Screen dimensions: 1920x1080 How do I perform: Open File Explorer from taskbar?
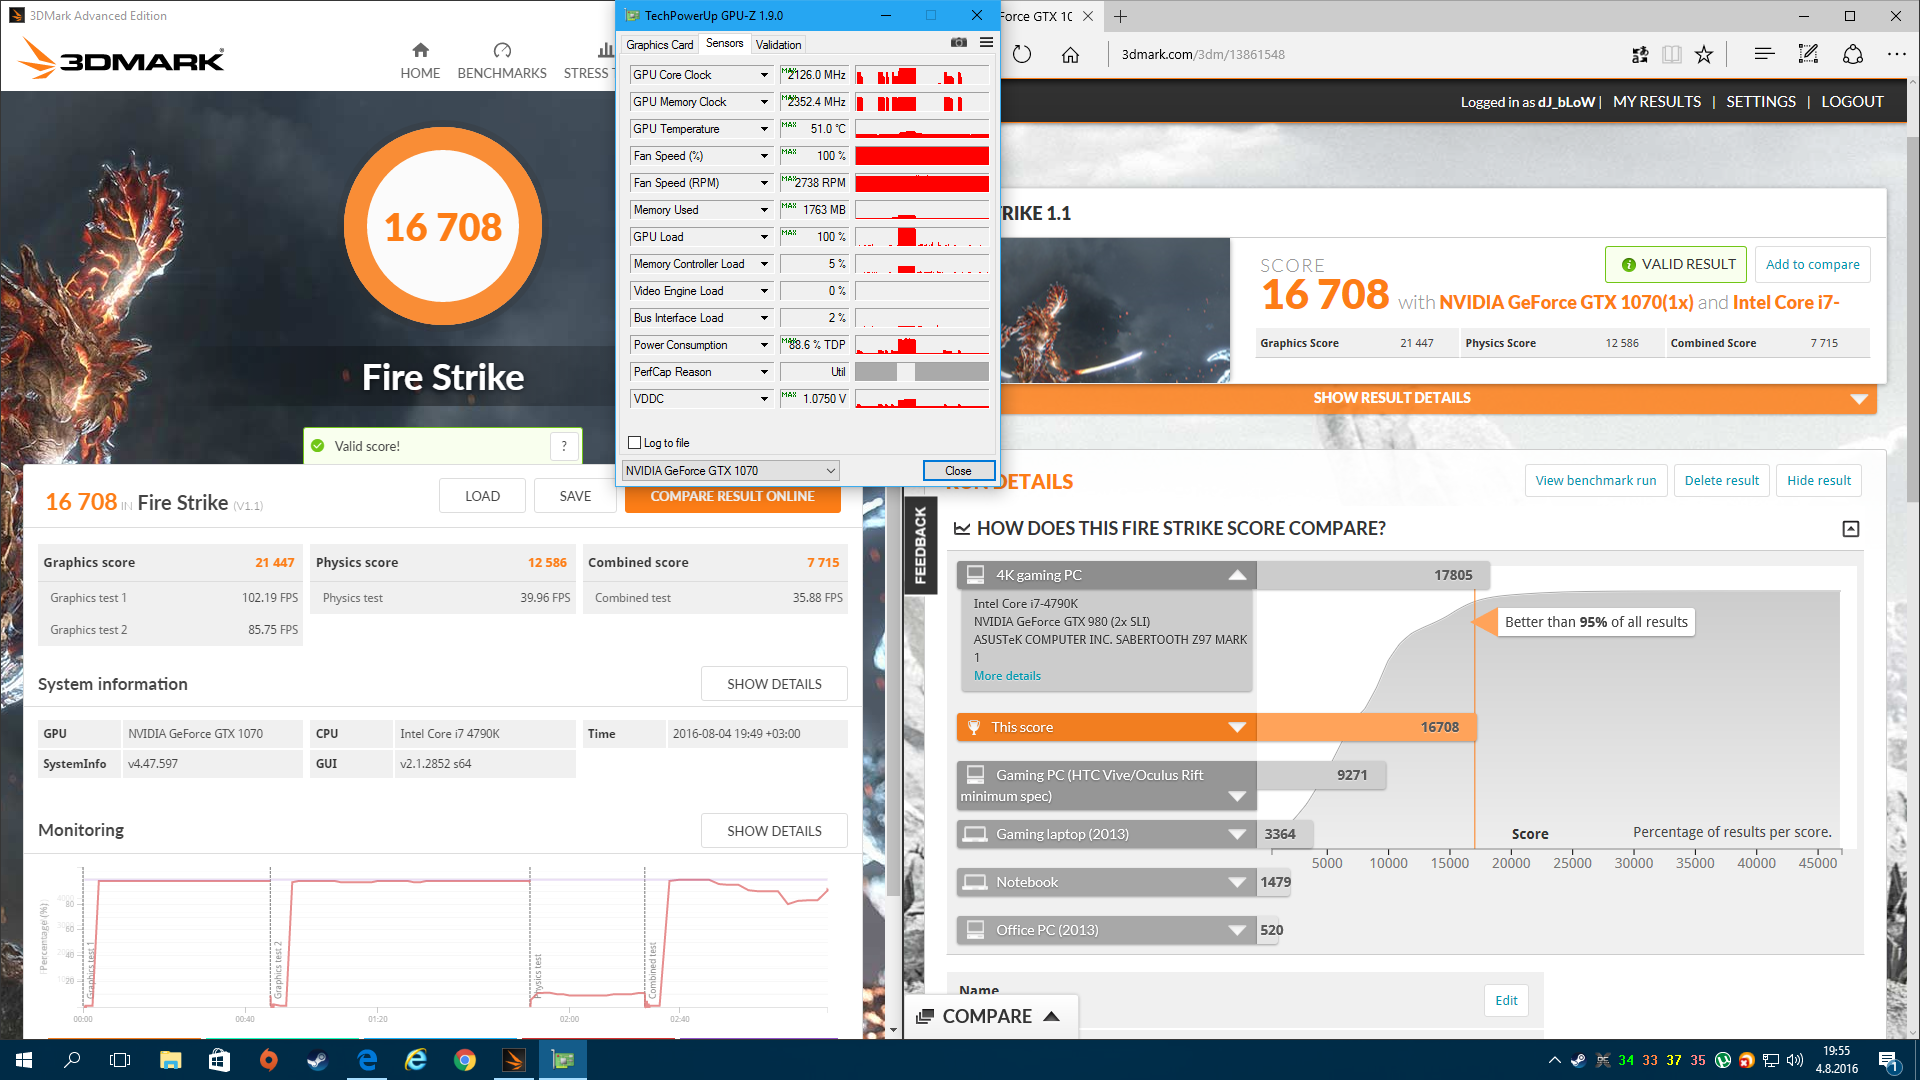coord(170,1060)
